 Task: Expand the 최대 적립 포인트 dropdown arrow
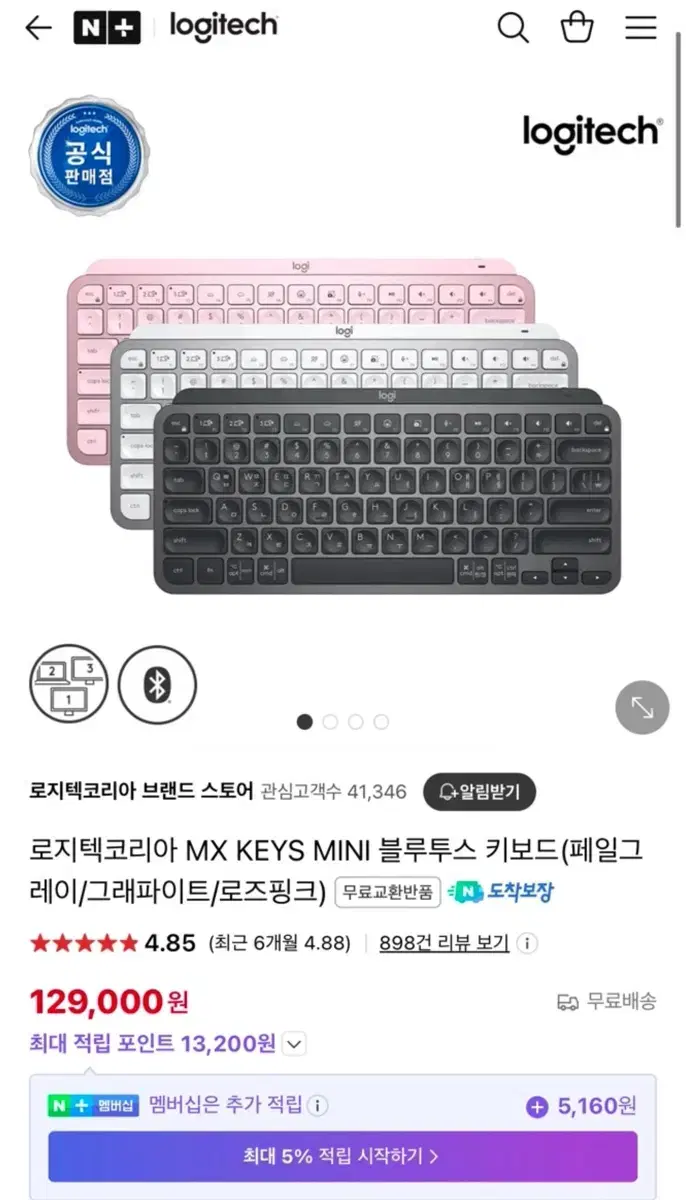click(294, 1045)
